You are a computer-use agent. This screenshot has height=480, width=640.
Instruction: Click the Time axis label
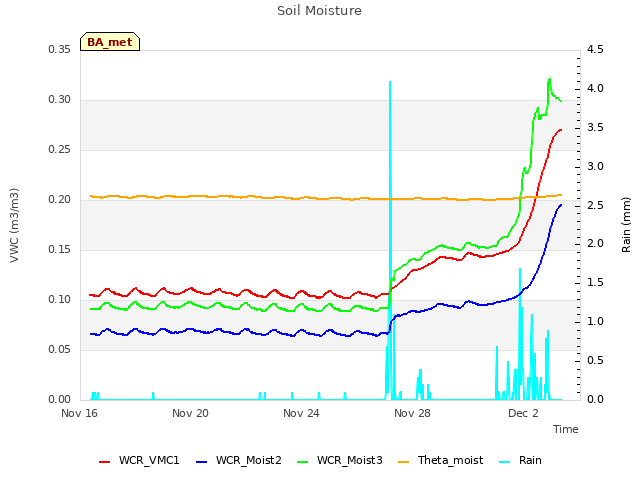tap(566, 429)
